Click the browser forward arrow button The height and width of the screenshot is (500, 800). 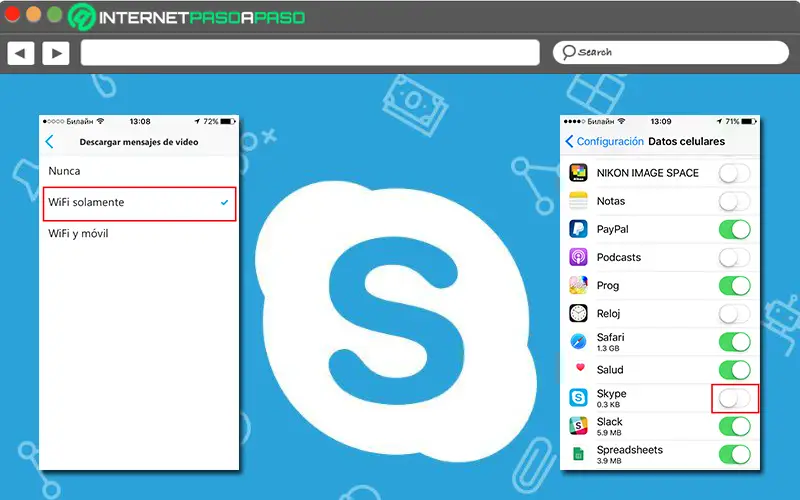(x=56, y=53)
